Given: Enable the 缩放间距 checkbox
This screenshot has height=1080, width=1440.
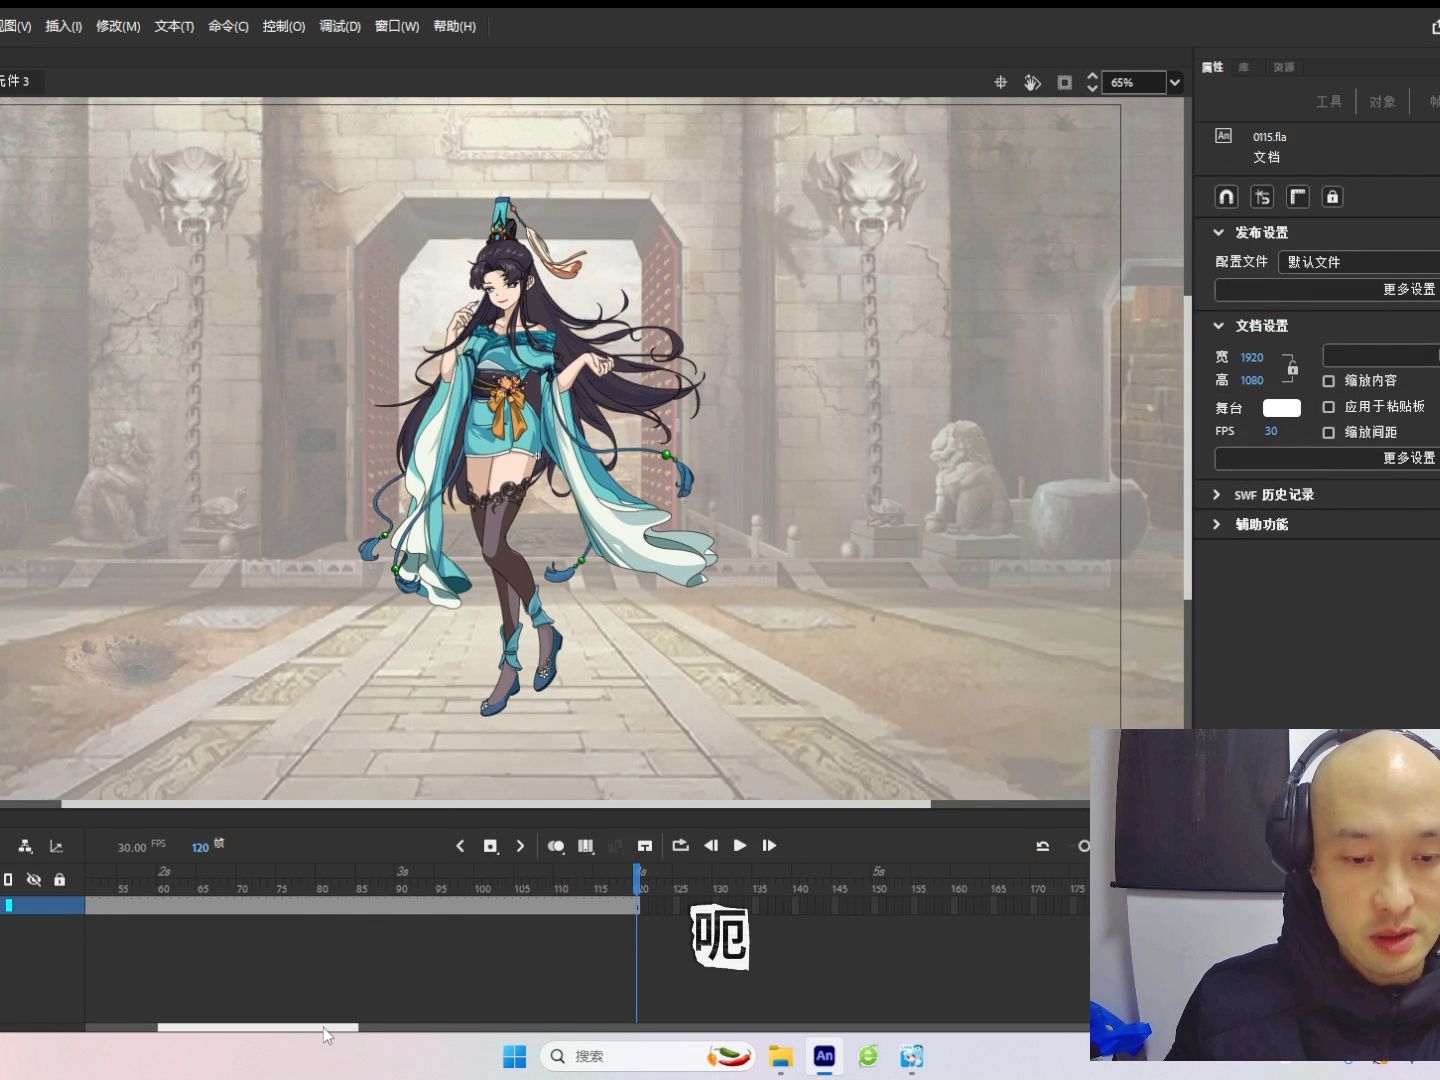Looking at the screenshot, I should click(x=1329, y=433).
